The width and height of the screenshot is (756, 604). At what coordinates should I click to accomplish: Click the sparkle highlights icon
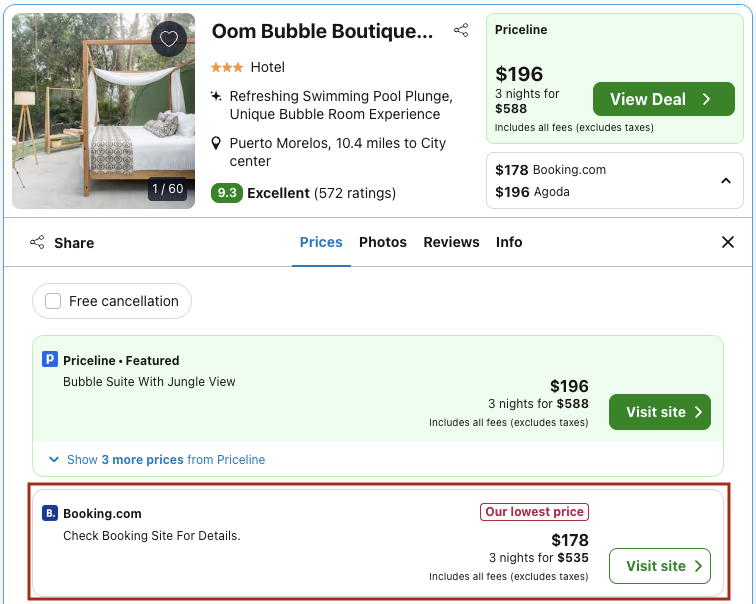click(217, 96)
